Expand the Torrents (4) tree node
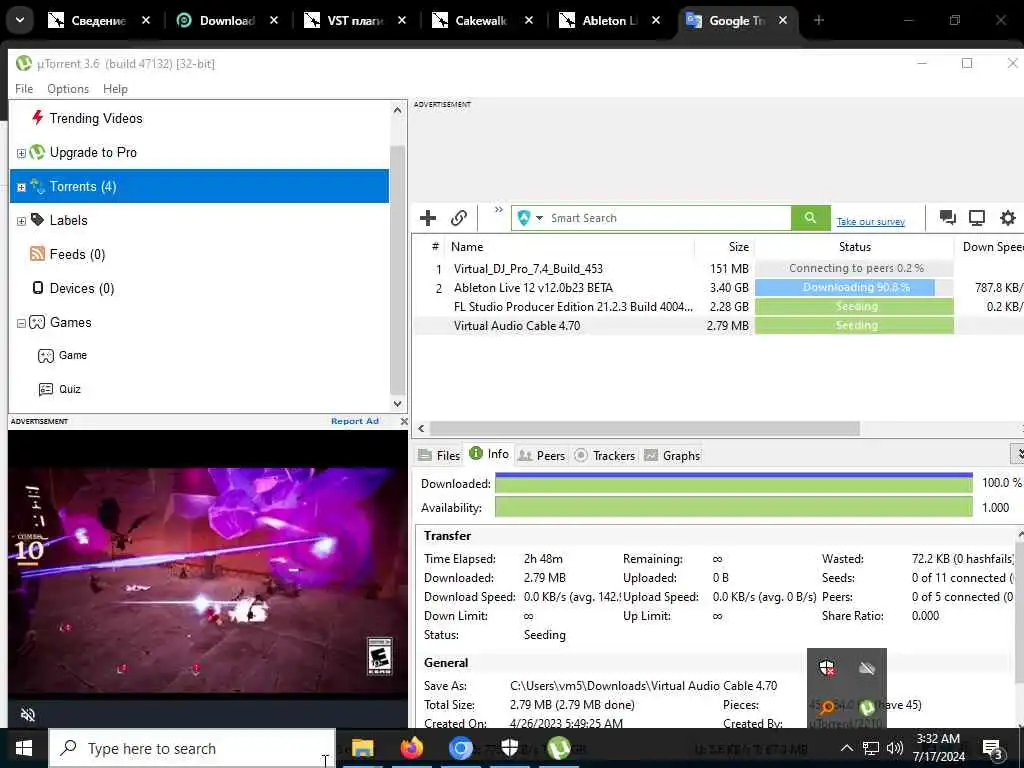The height and width of the screenshot is (768, 1024). click(x=21, y=187)
